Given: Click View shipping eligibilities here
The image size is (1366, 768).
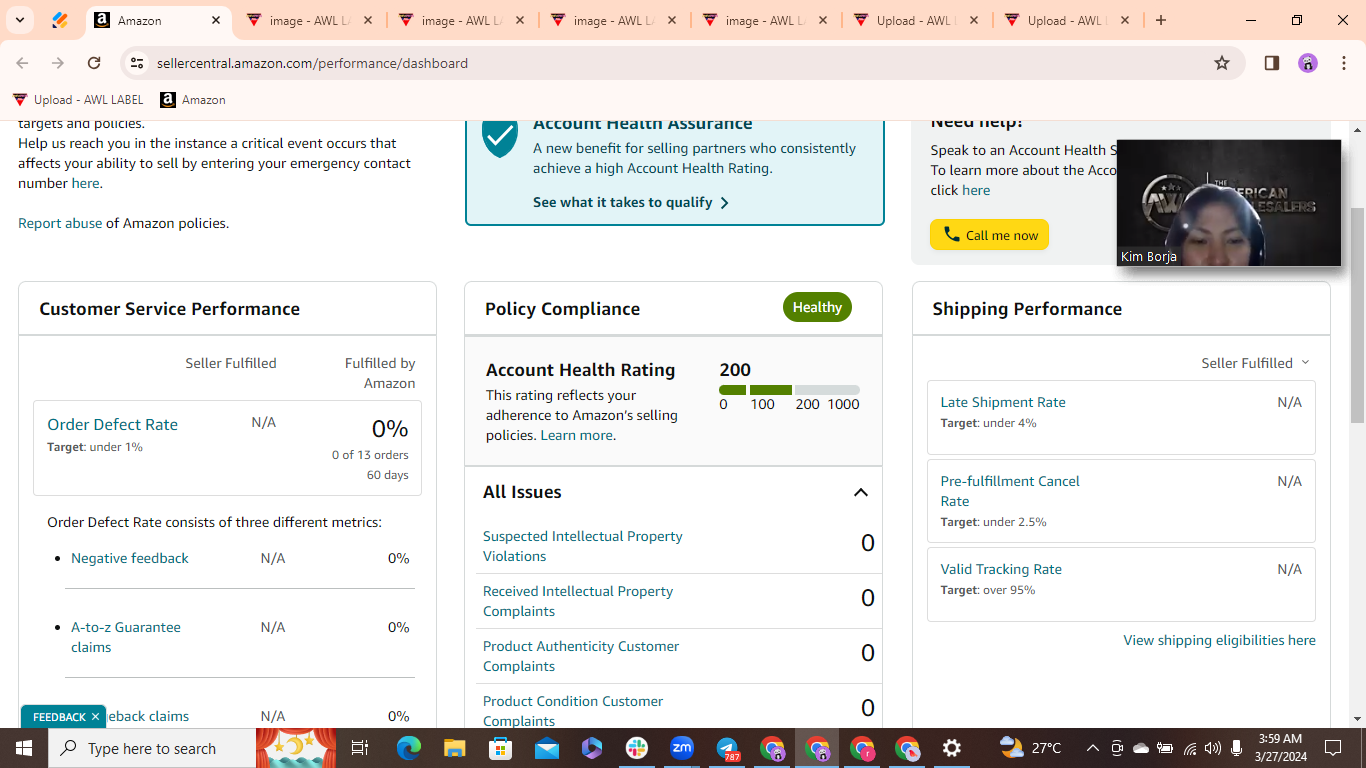Looking at the screenshot, I should (1219, 640).
